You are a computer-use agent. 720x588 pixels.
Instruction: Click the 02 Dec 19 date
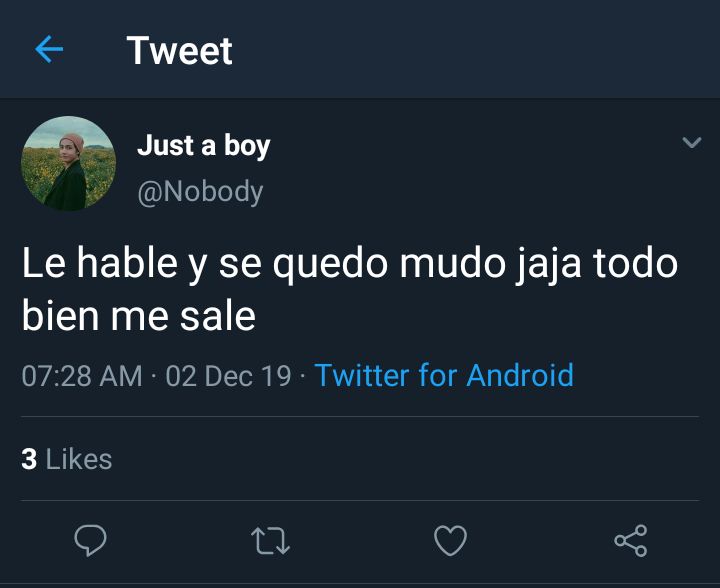(x=229, y=376)
